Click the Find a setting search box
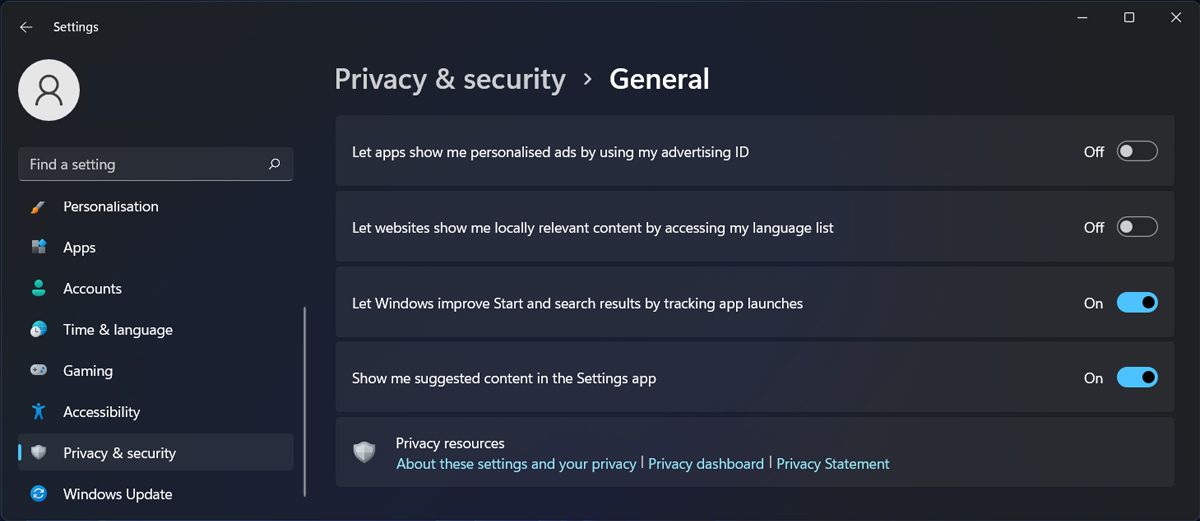The image size is (1200, 521). point(140,164)
